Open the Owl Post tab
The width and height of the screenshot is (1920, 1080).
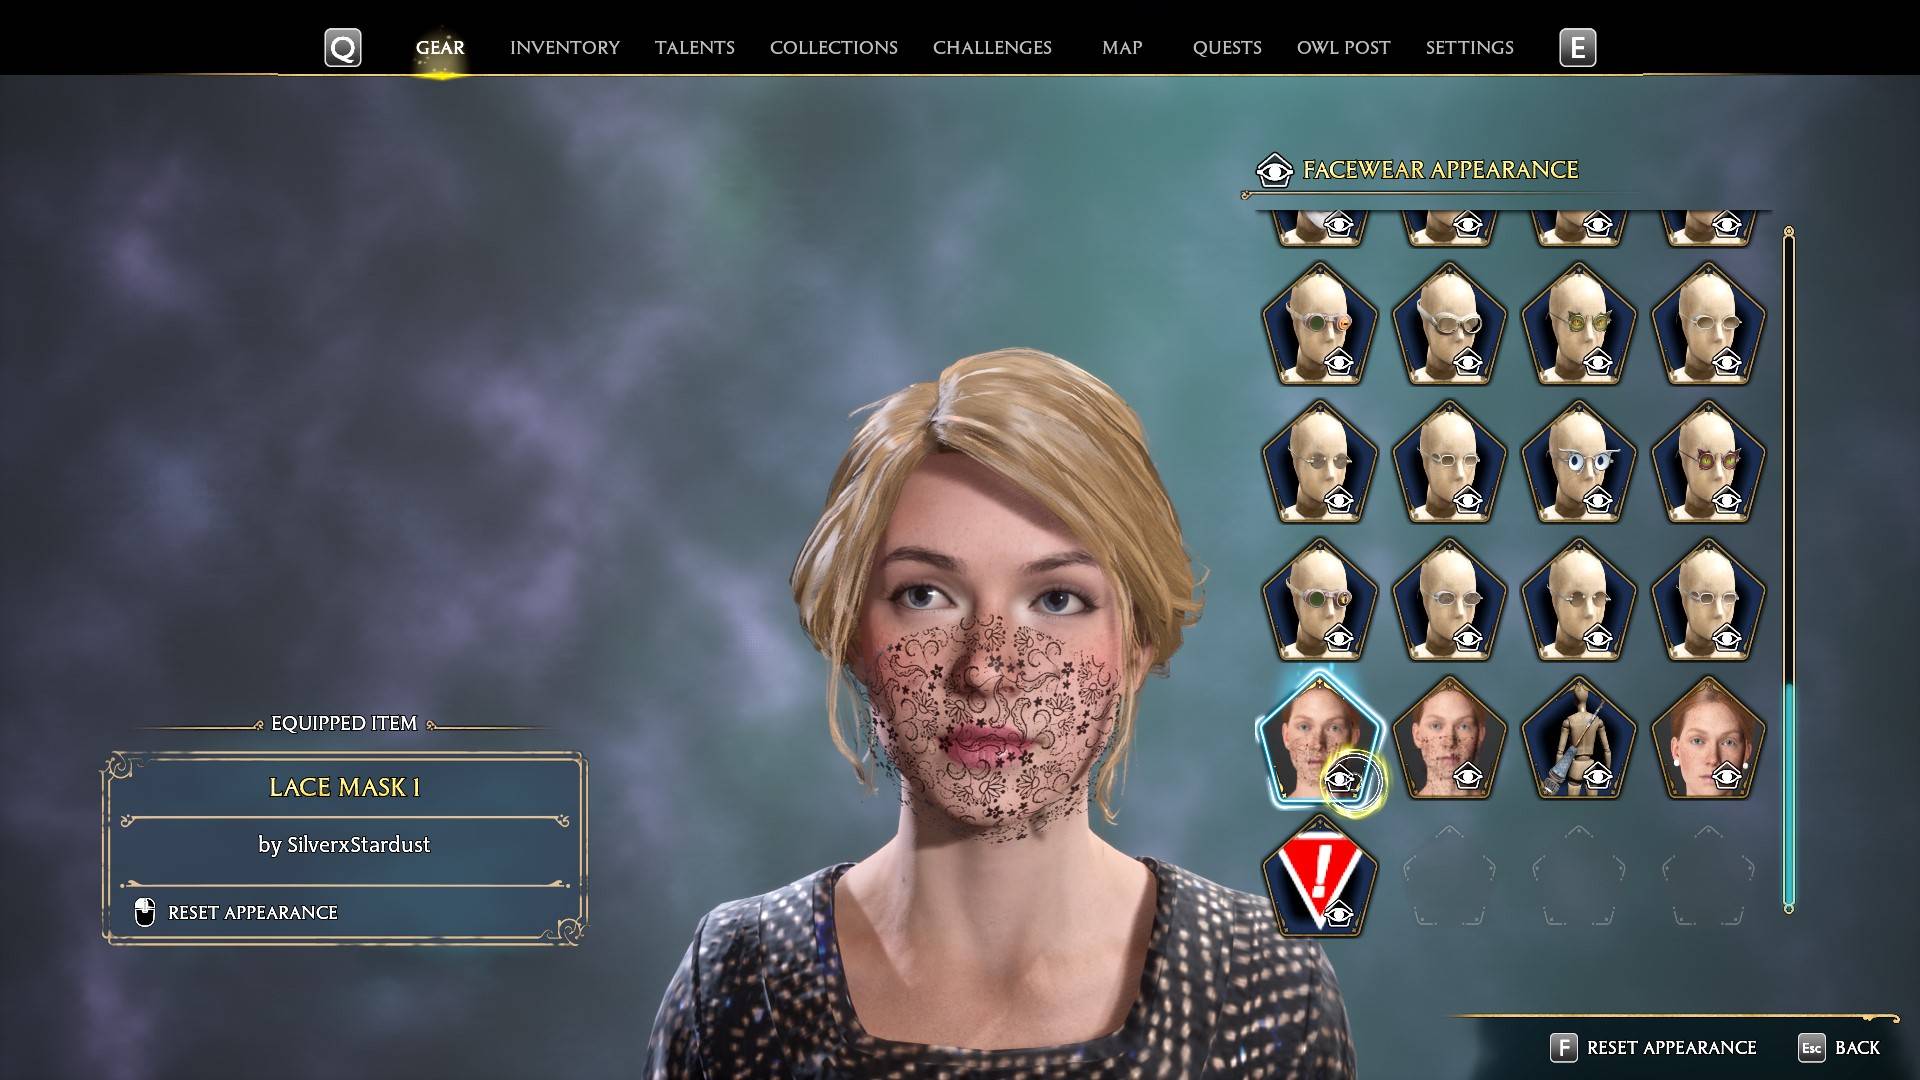[1343, 48]
